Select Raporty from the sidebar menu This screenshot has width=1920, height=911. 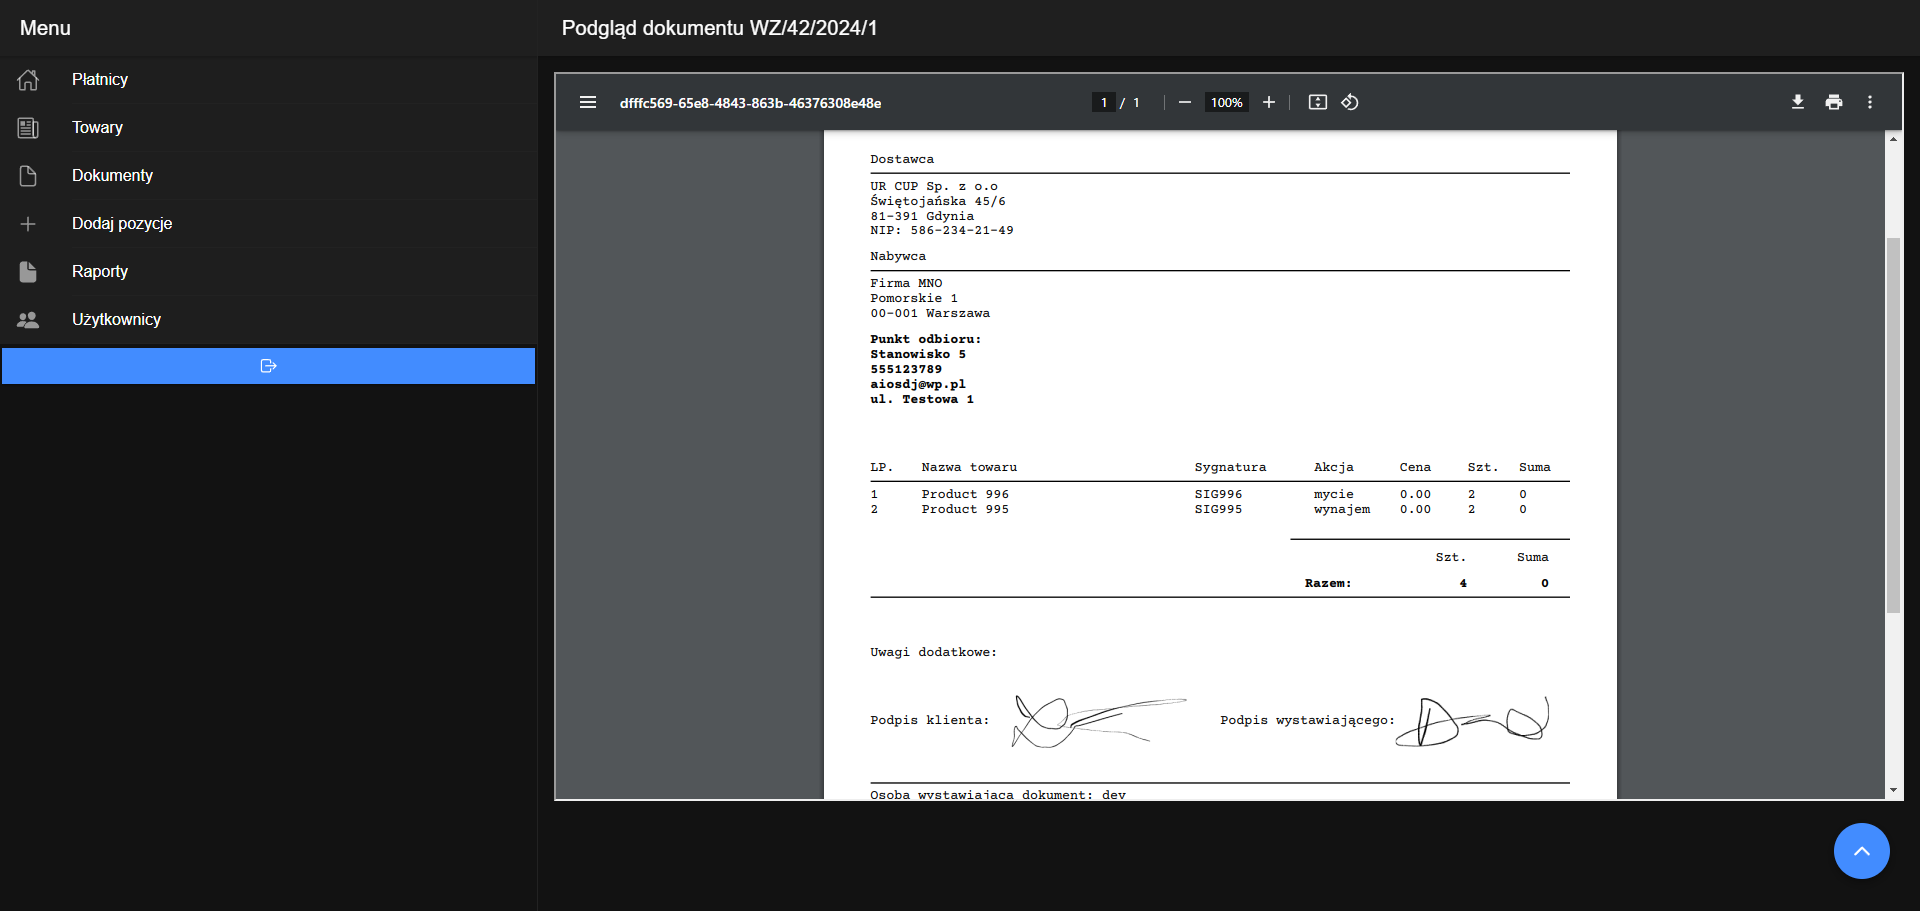[x=99, y=272]
